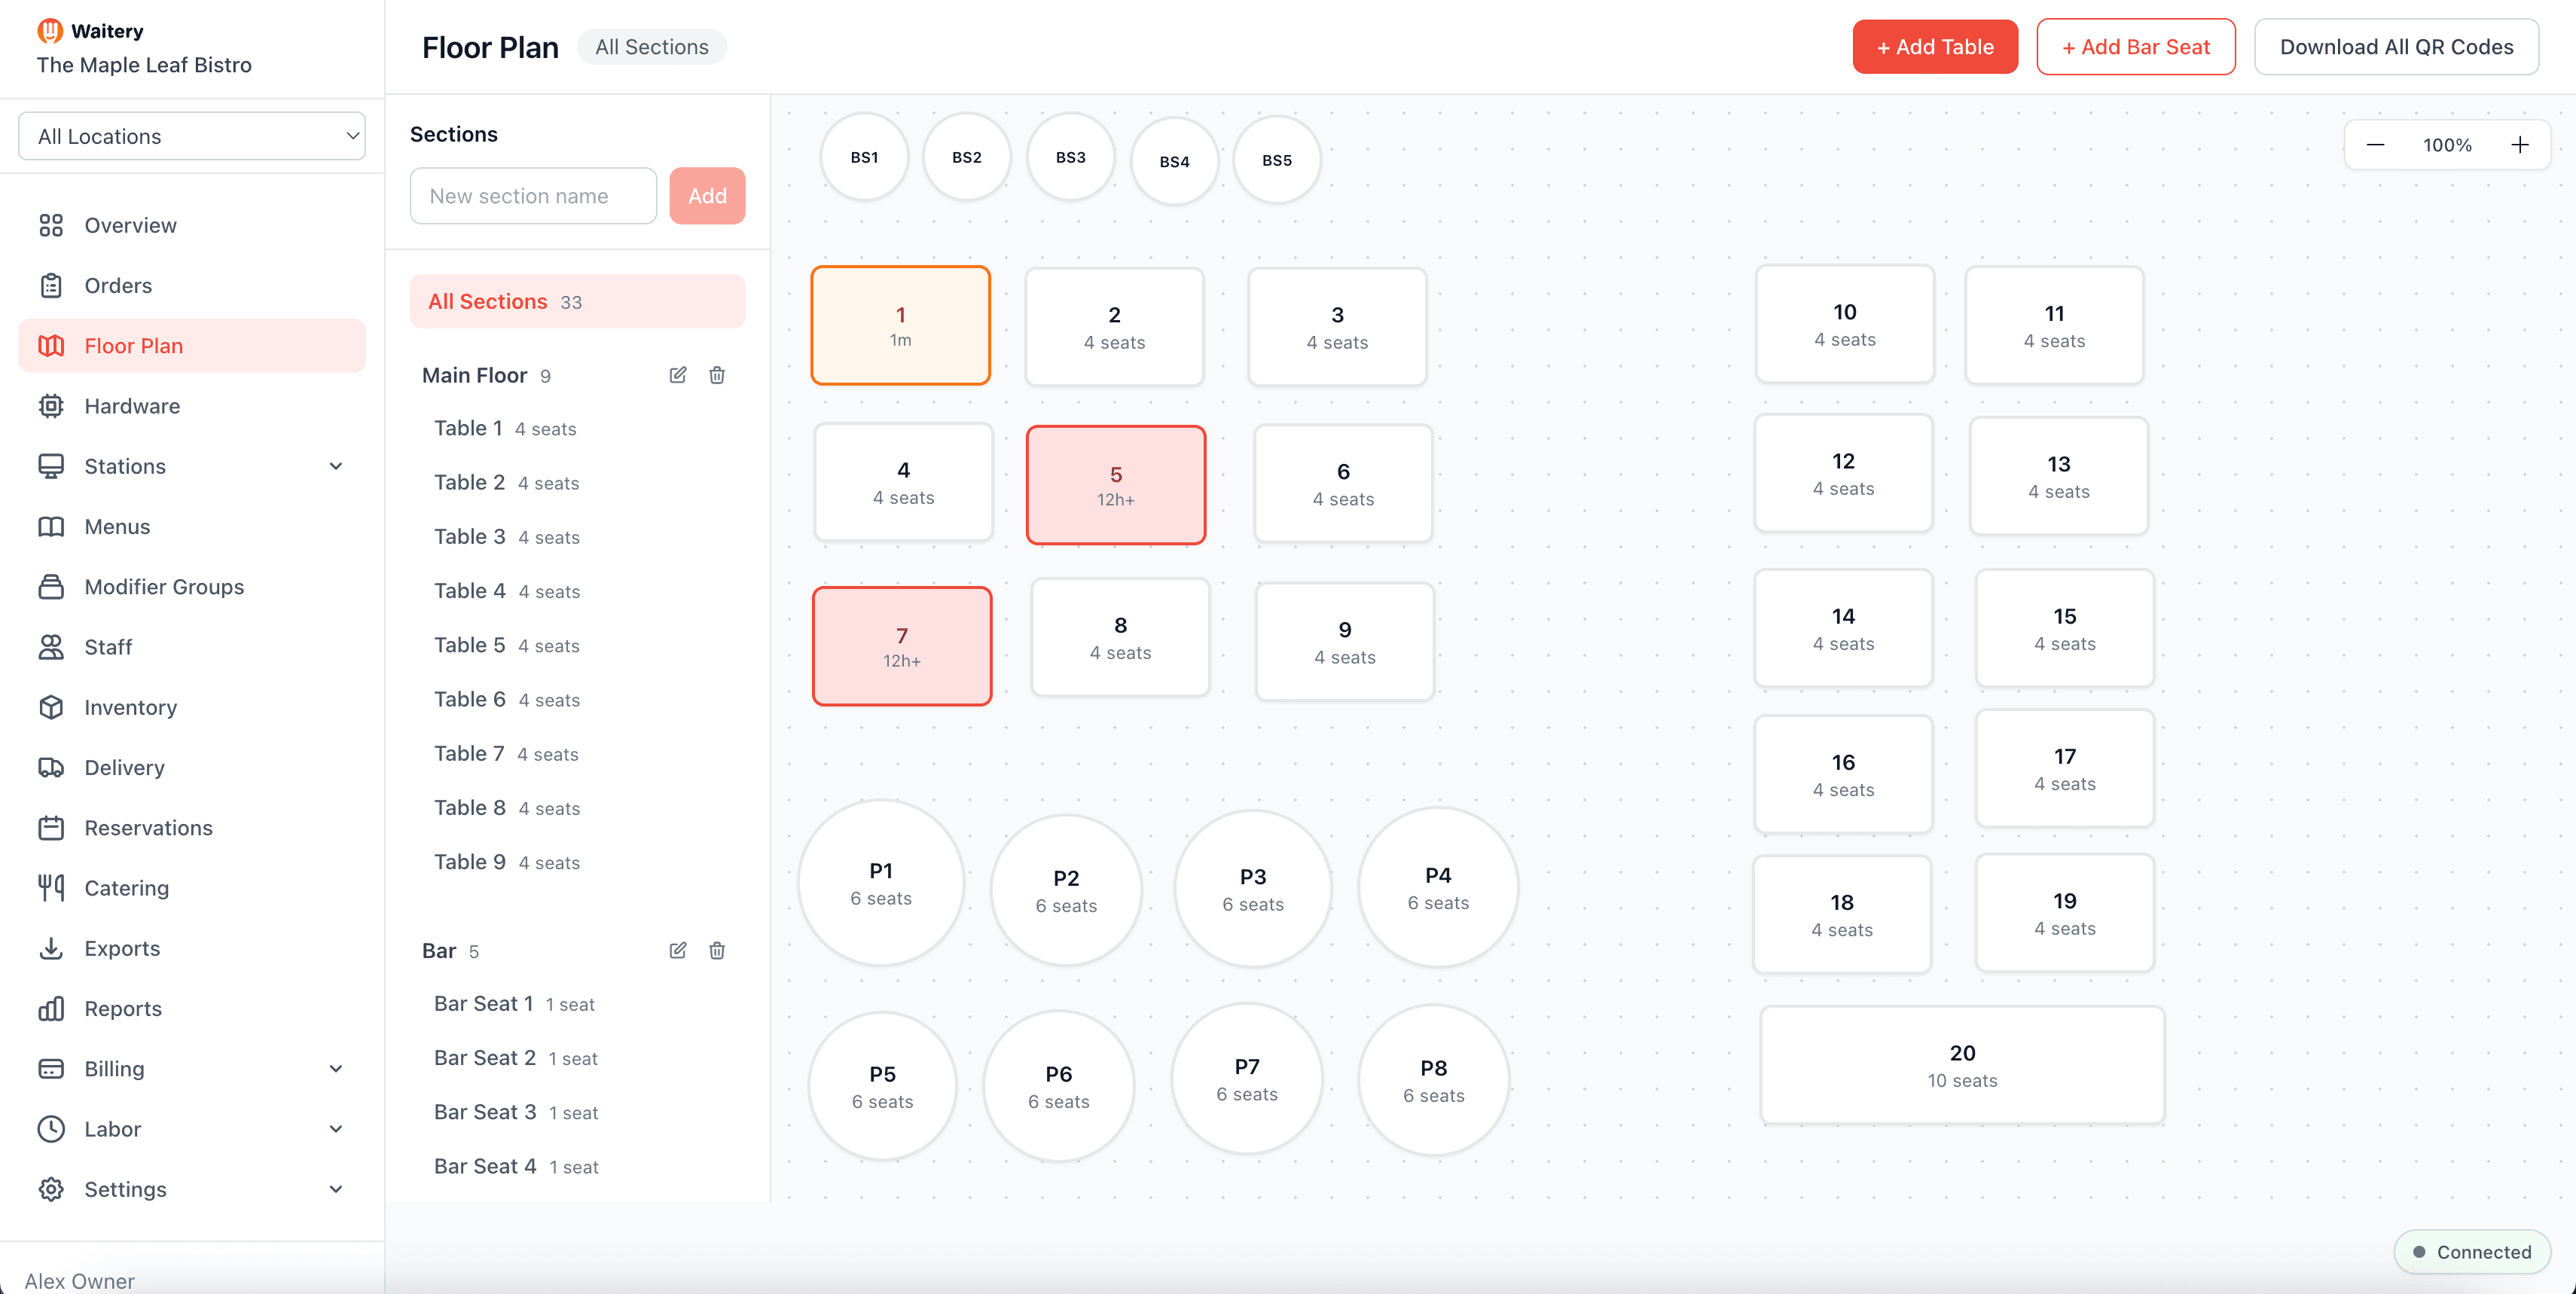
Task: Click the Connected status indicator
Action: point(2472,1252)
